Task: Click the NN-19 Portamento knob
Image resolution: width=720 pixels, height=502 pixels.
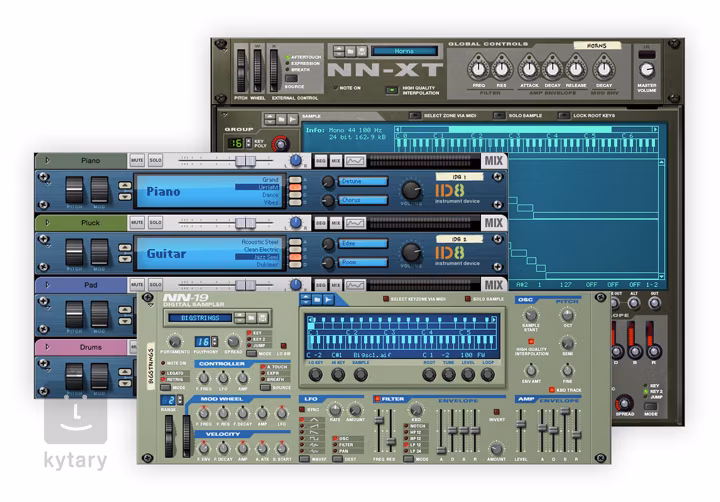Action: (176, 341)
